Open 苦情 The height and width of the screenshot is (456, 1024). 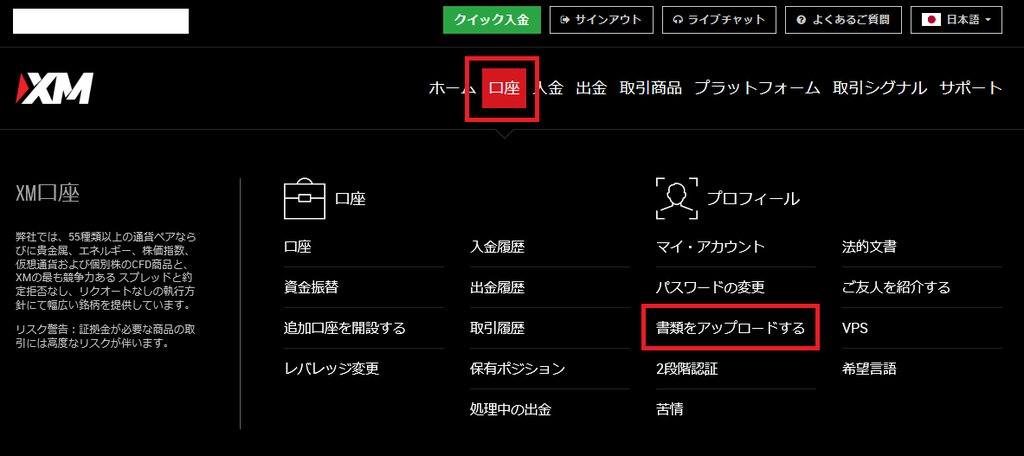click(x=669, y=410)
